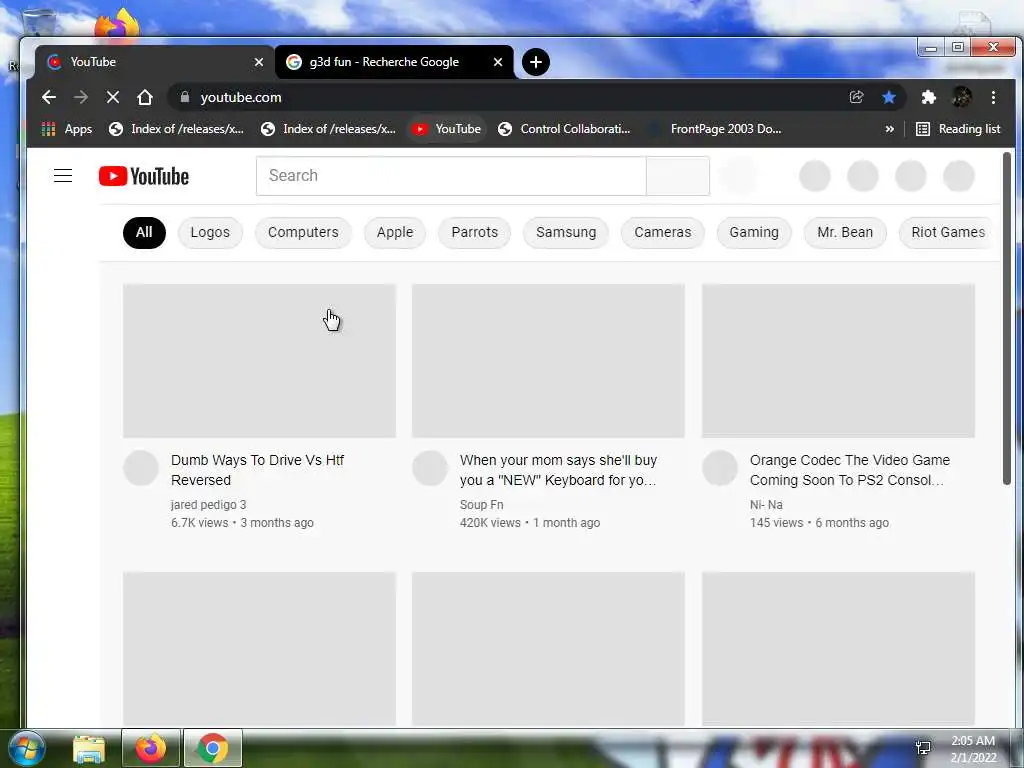Open thumbnail for "NEW" Keyboard video

(549, 360)
